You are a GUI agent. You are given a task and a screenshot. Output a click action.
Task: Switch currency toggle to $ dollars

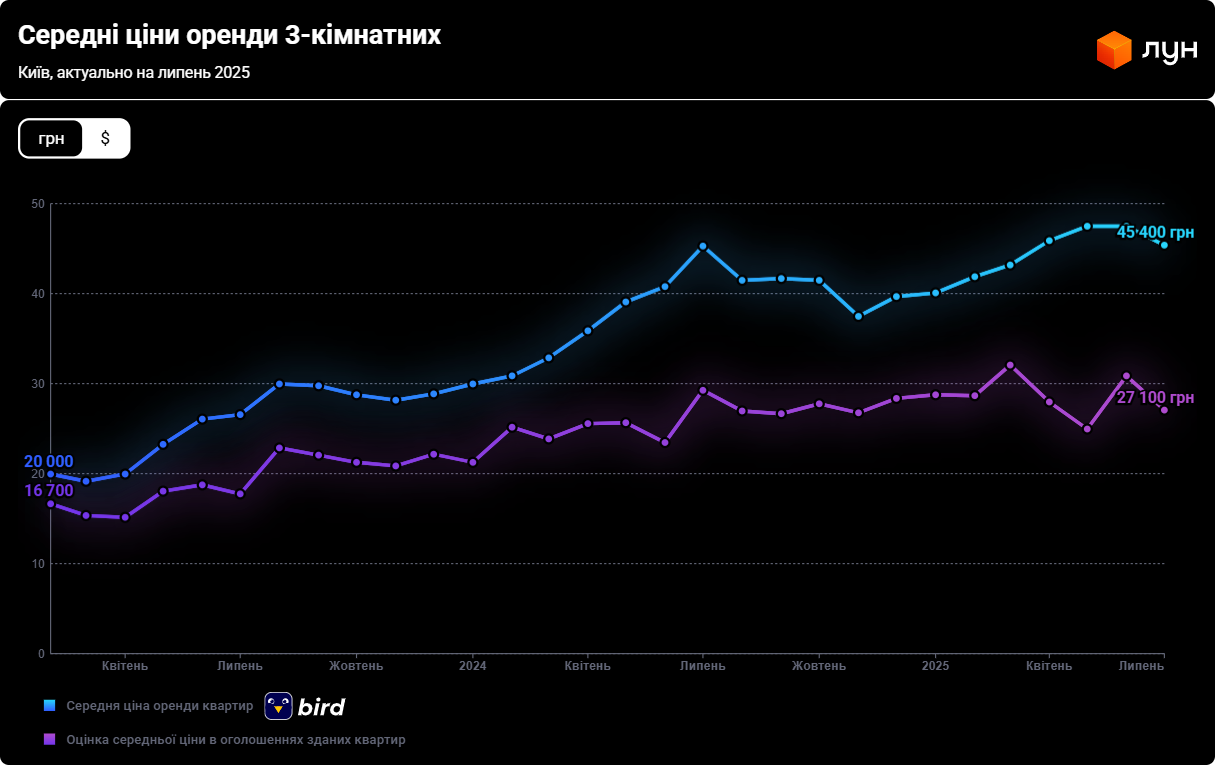tap(105, 138)
